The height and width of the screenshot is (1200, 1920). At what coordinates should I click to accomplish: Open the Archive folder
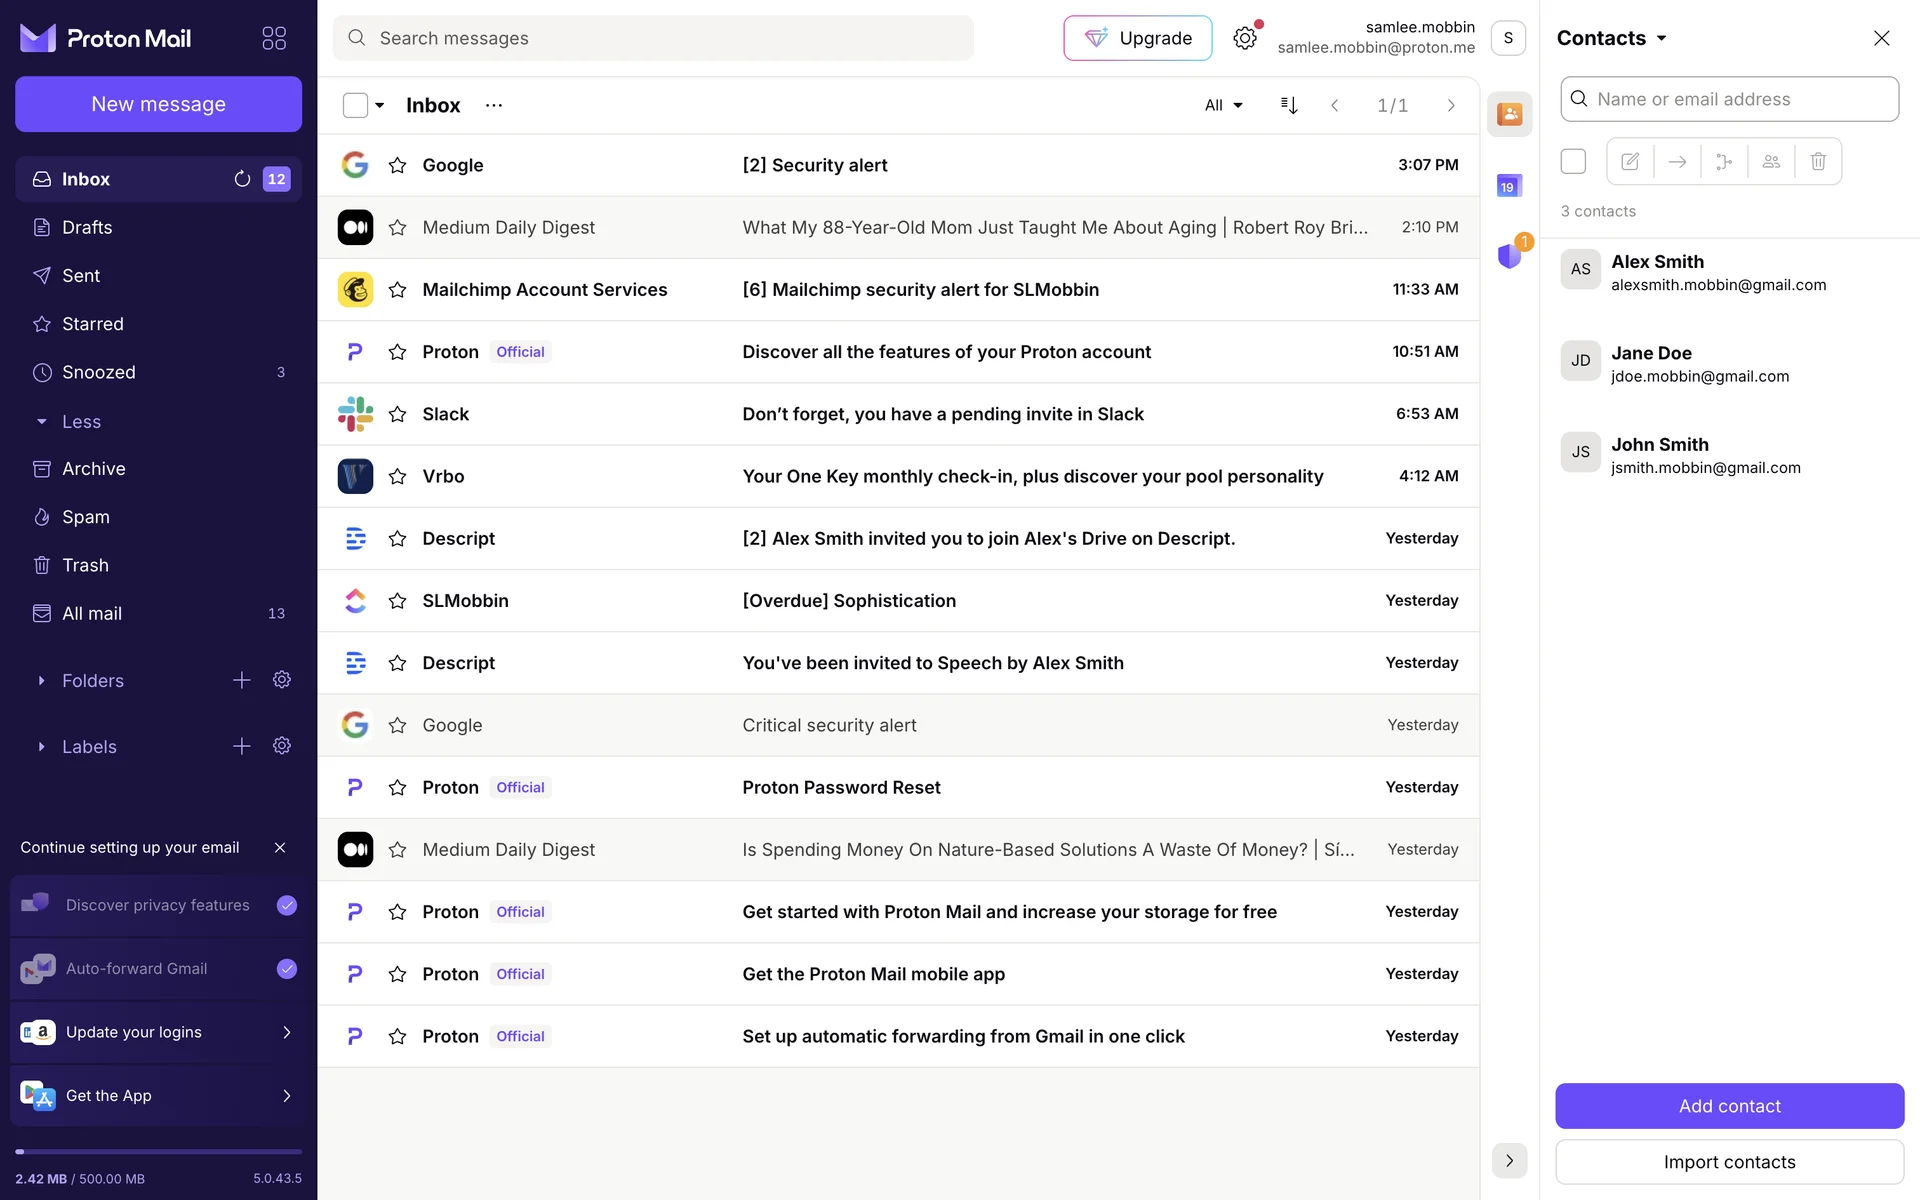coord(93,469)
